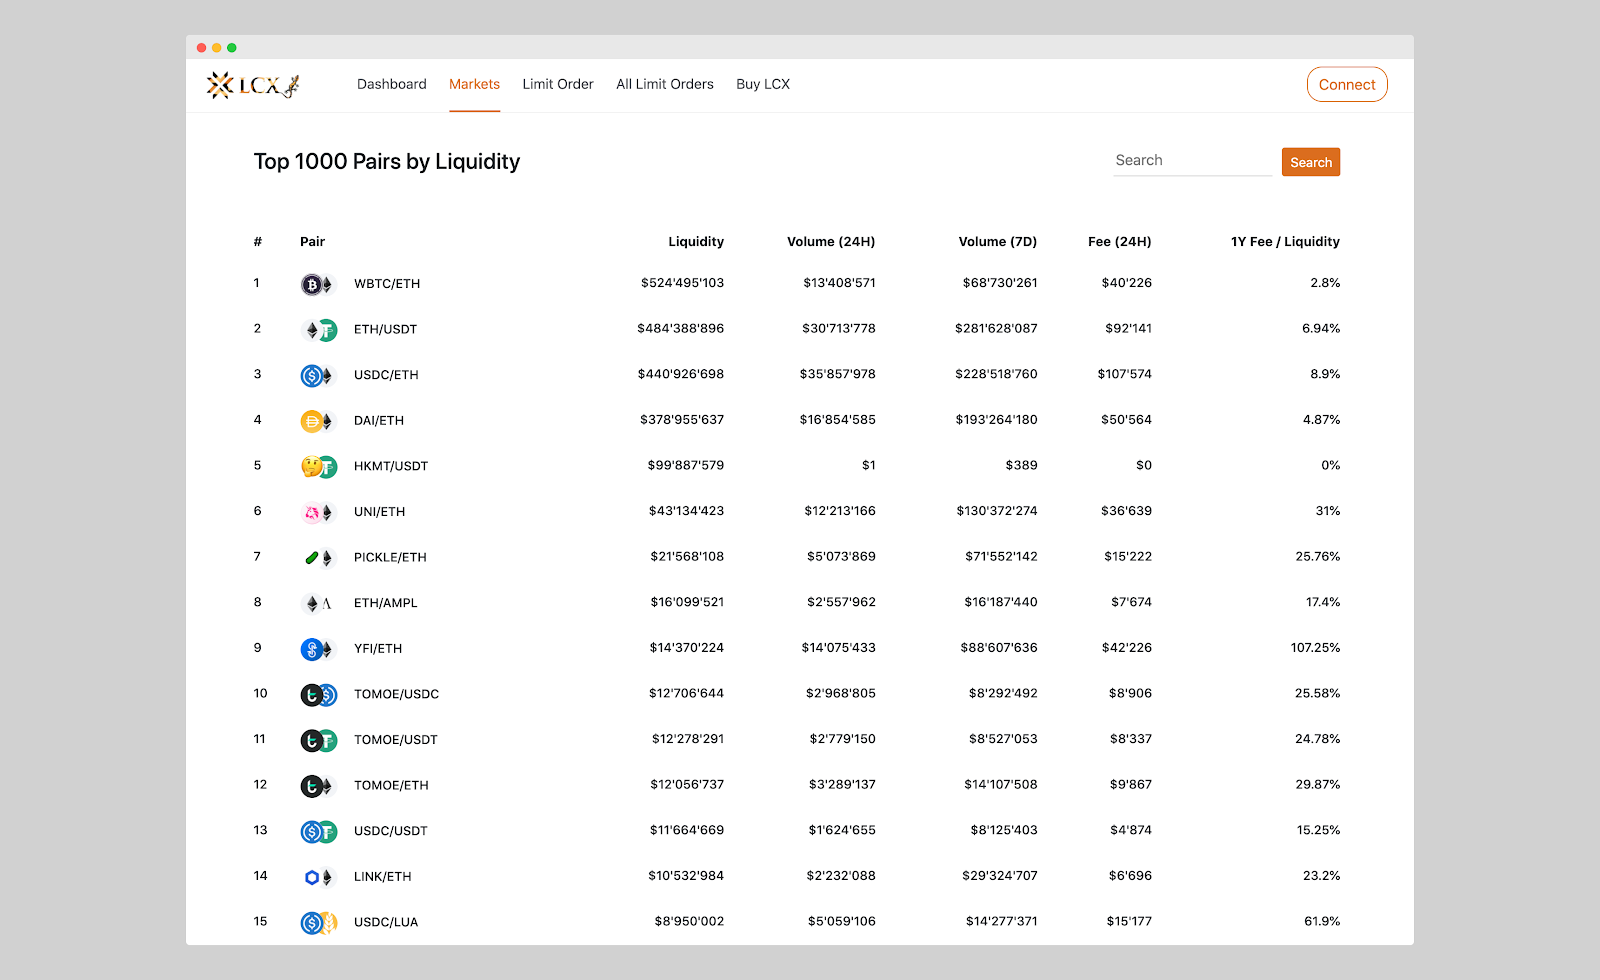Click WBTC/ETH liquidity value $524'495'103
The width and height of the screenshot is (1600, 980).
[x=682, y=283]
